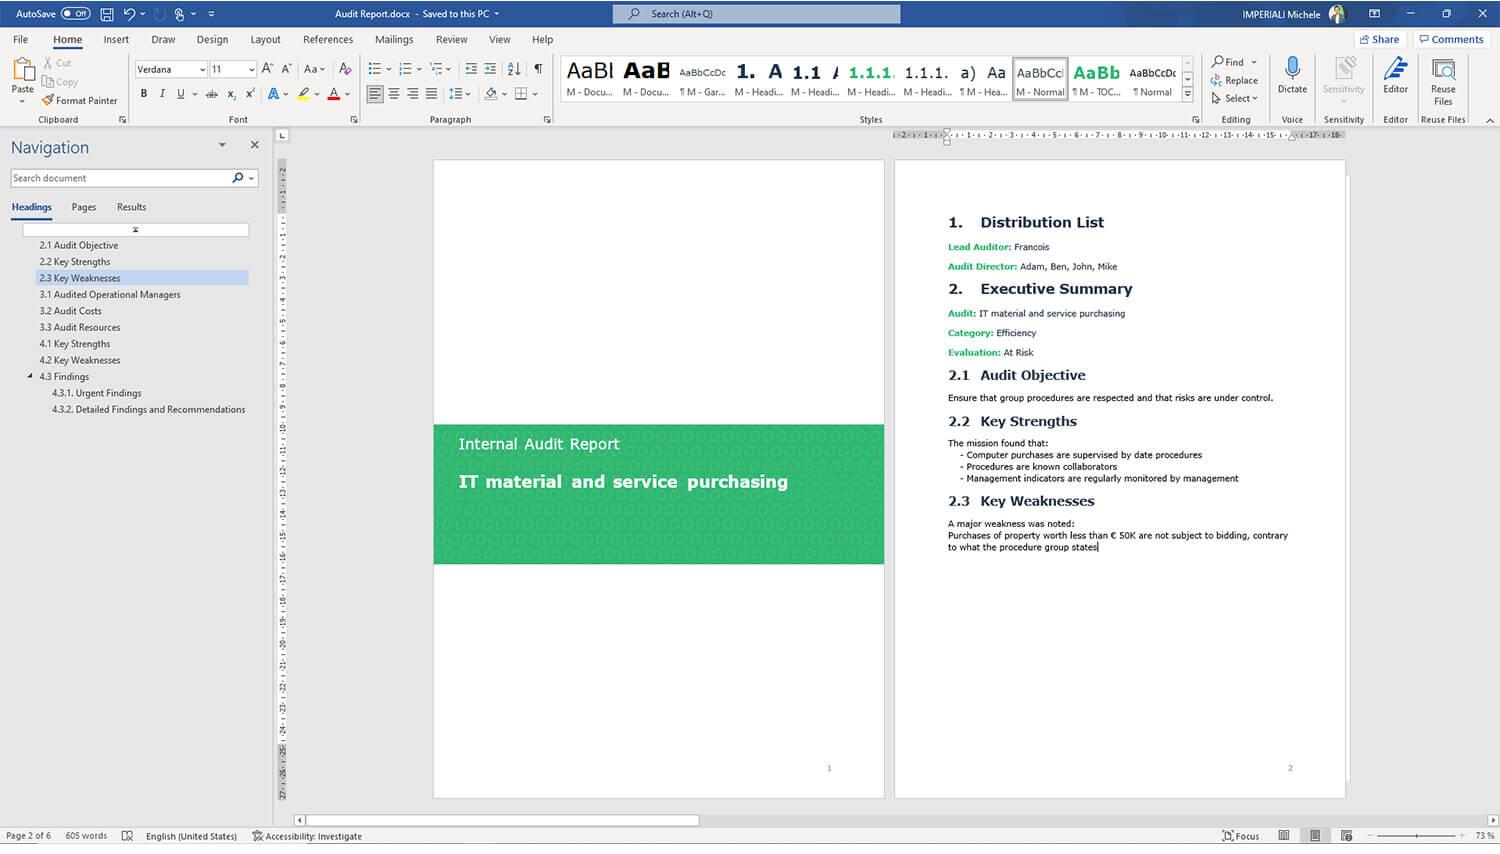Image resolution: width=1500 pixels, height=854 pixels.
Task: Align text to the right
Action: tap(413, 94)
